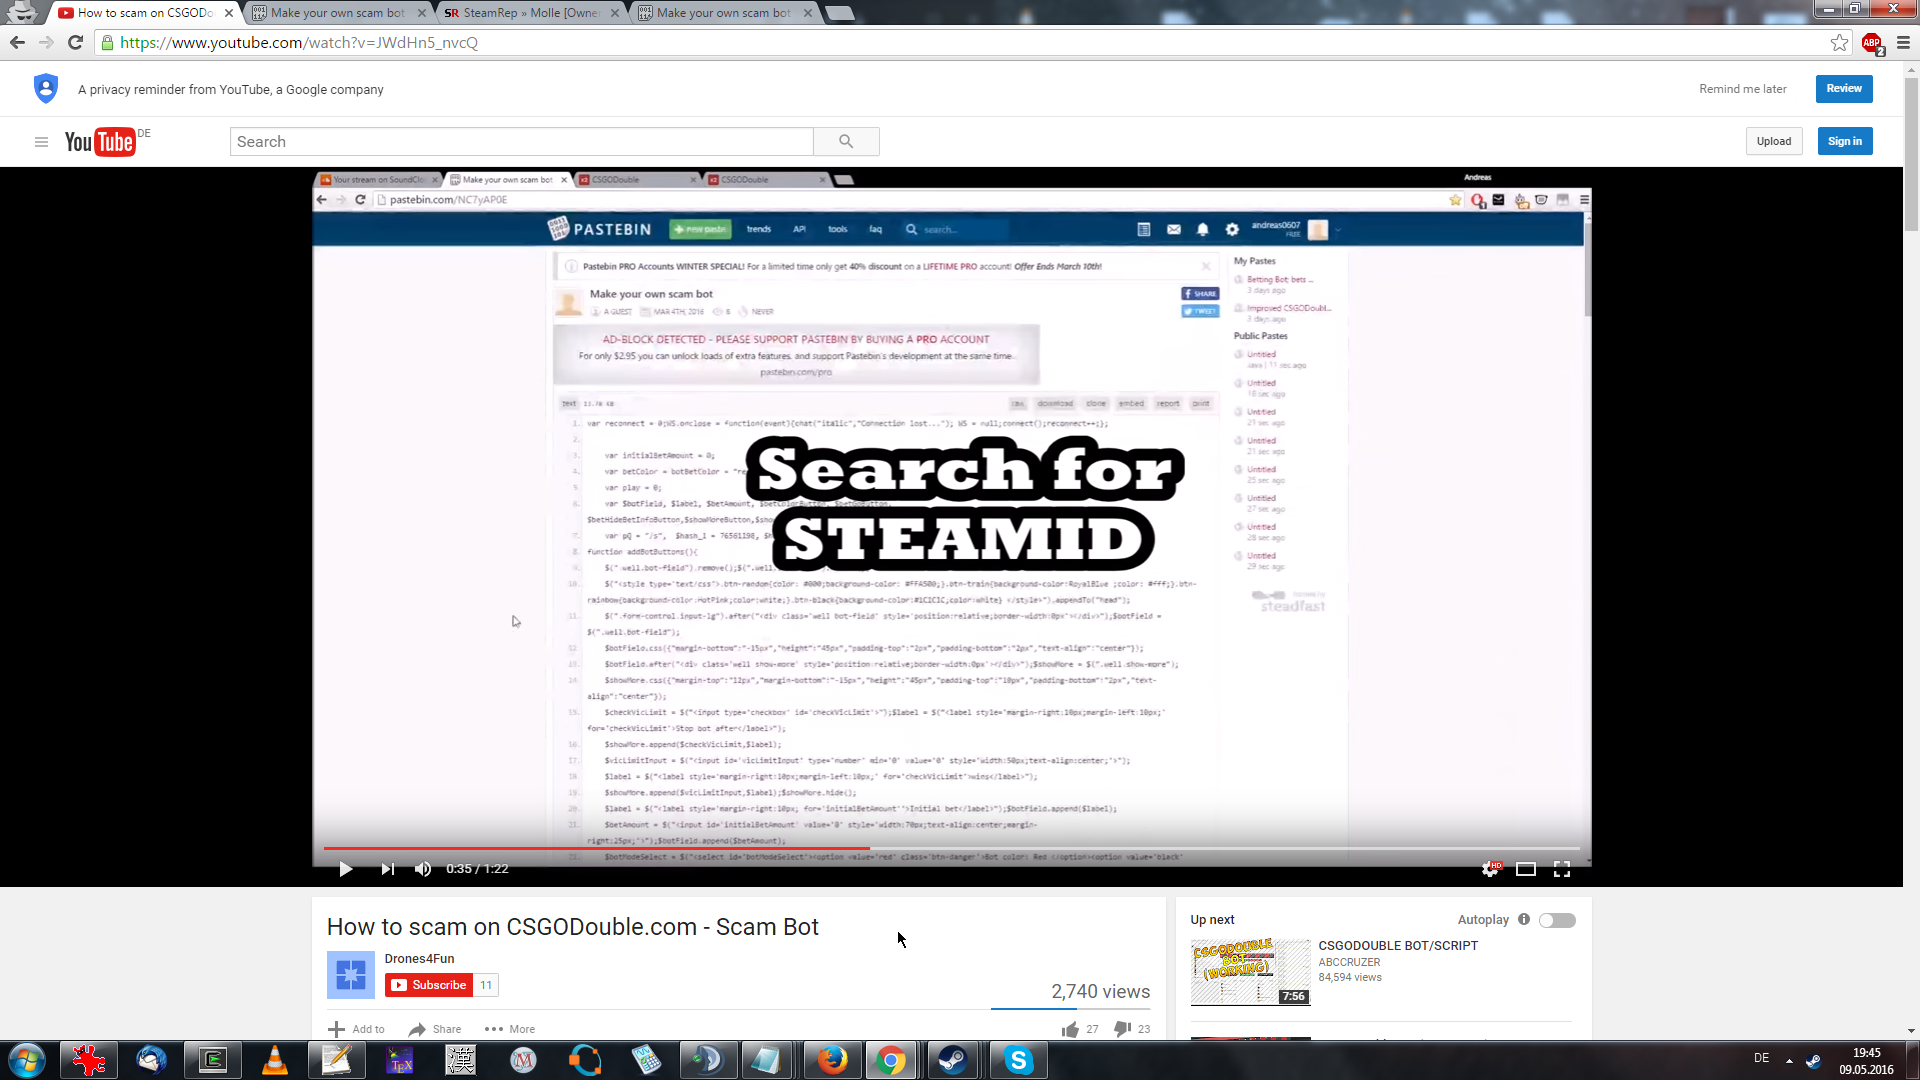Skip to next video button
The height and width of the screenshot is (1080, 1920).
tap(387, 869)
